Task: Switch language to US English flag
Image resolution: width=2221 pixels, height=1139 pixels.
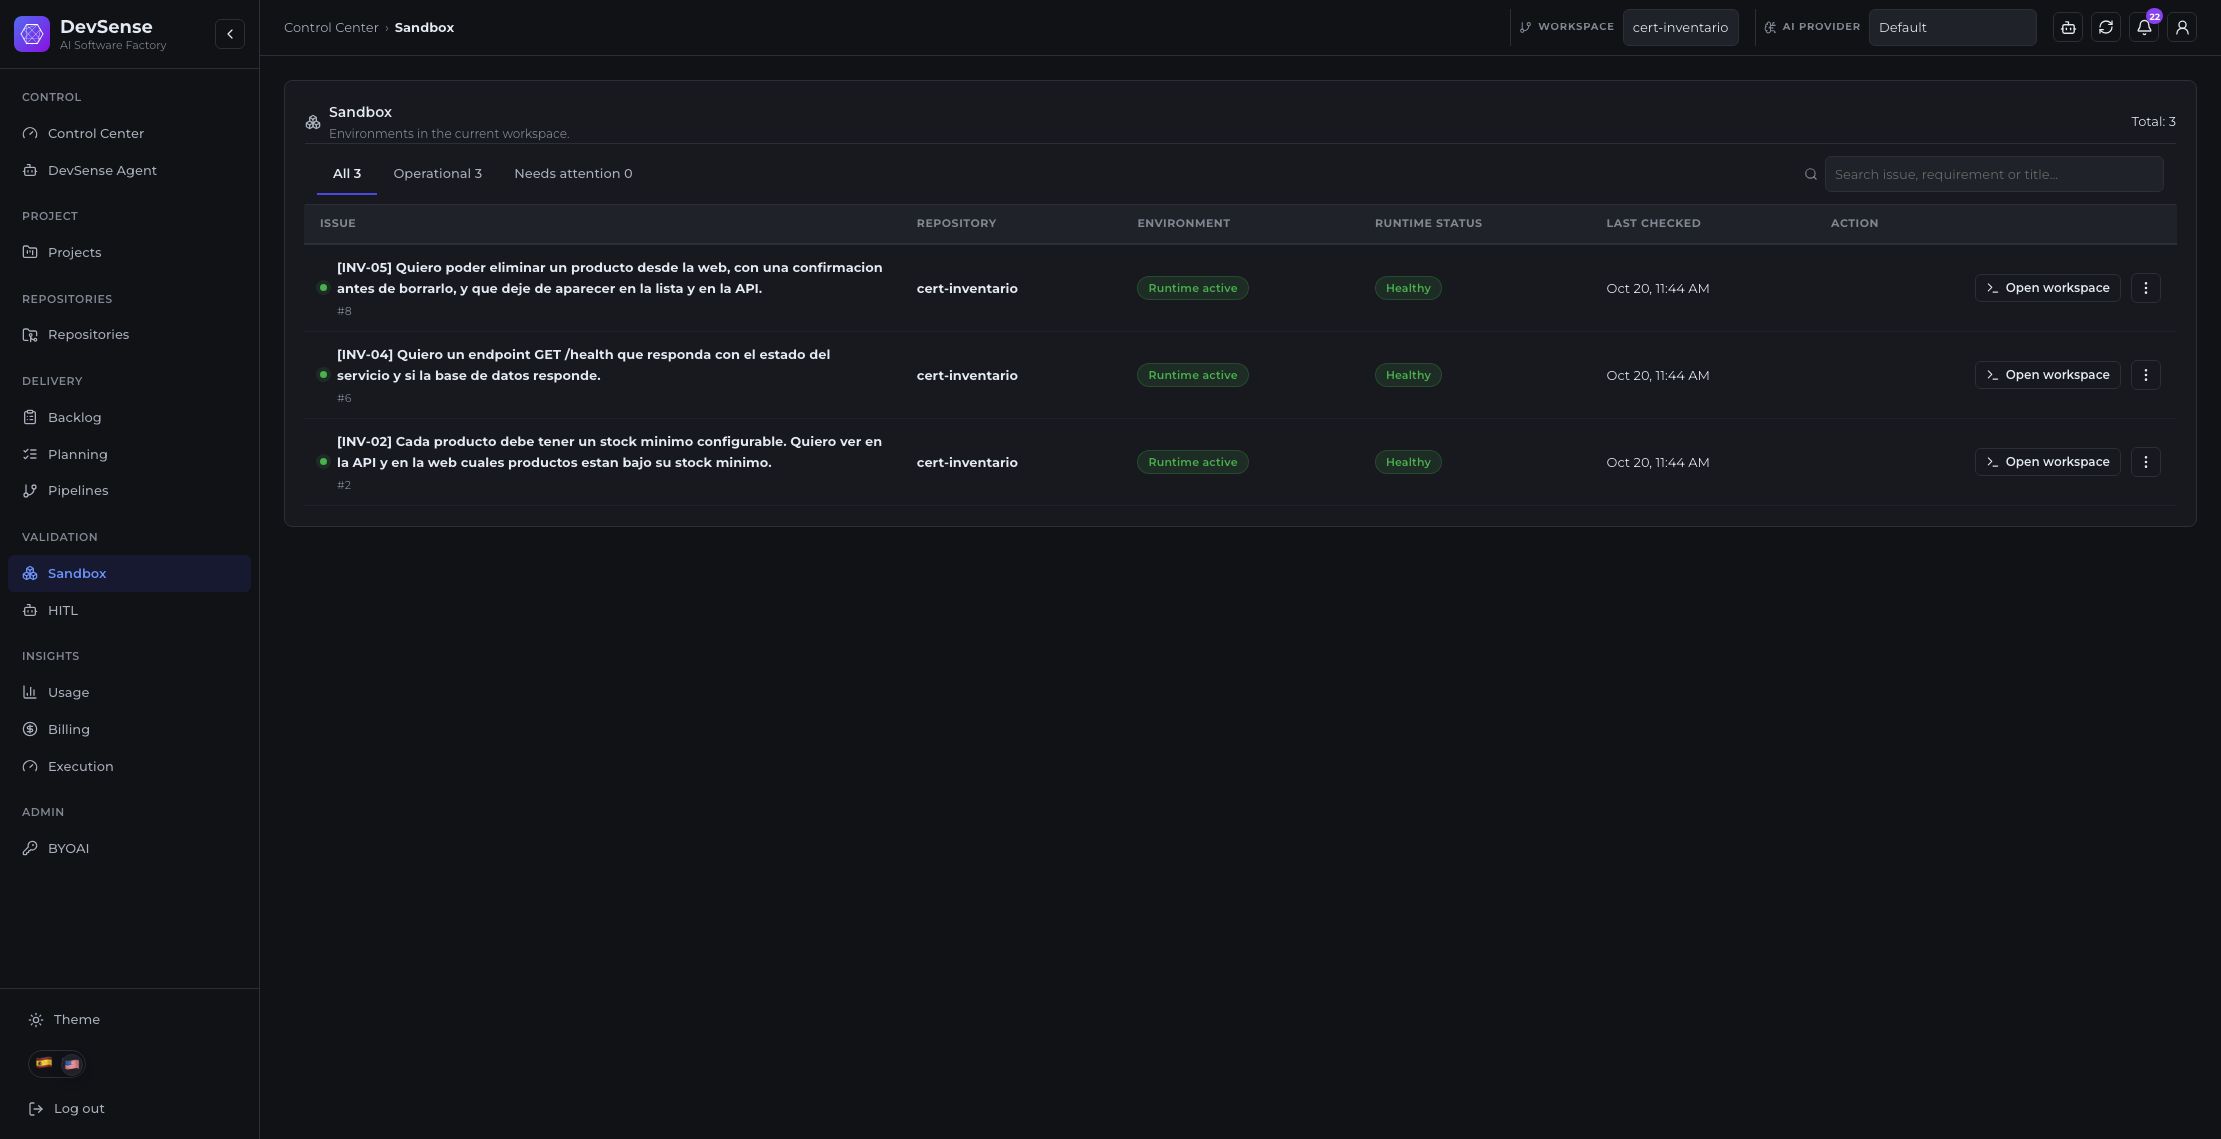Action: click(x=71, y=1064)
